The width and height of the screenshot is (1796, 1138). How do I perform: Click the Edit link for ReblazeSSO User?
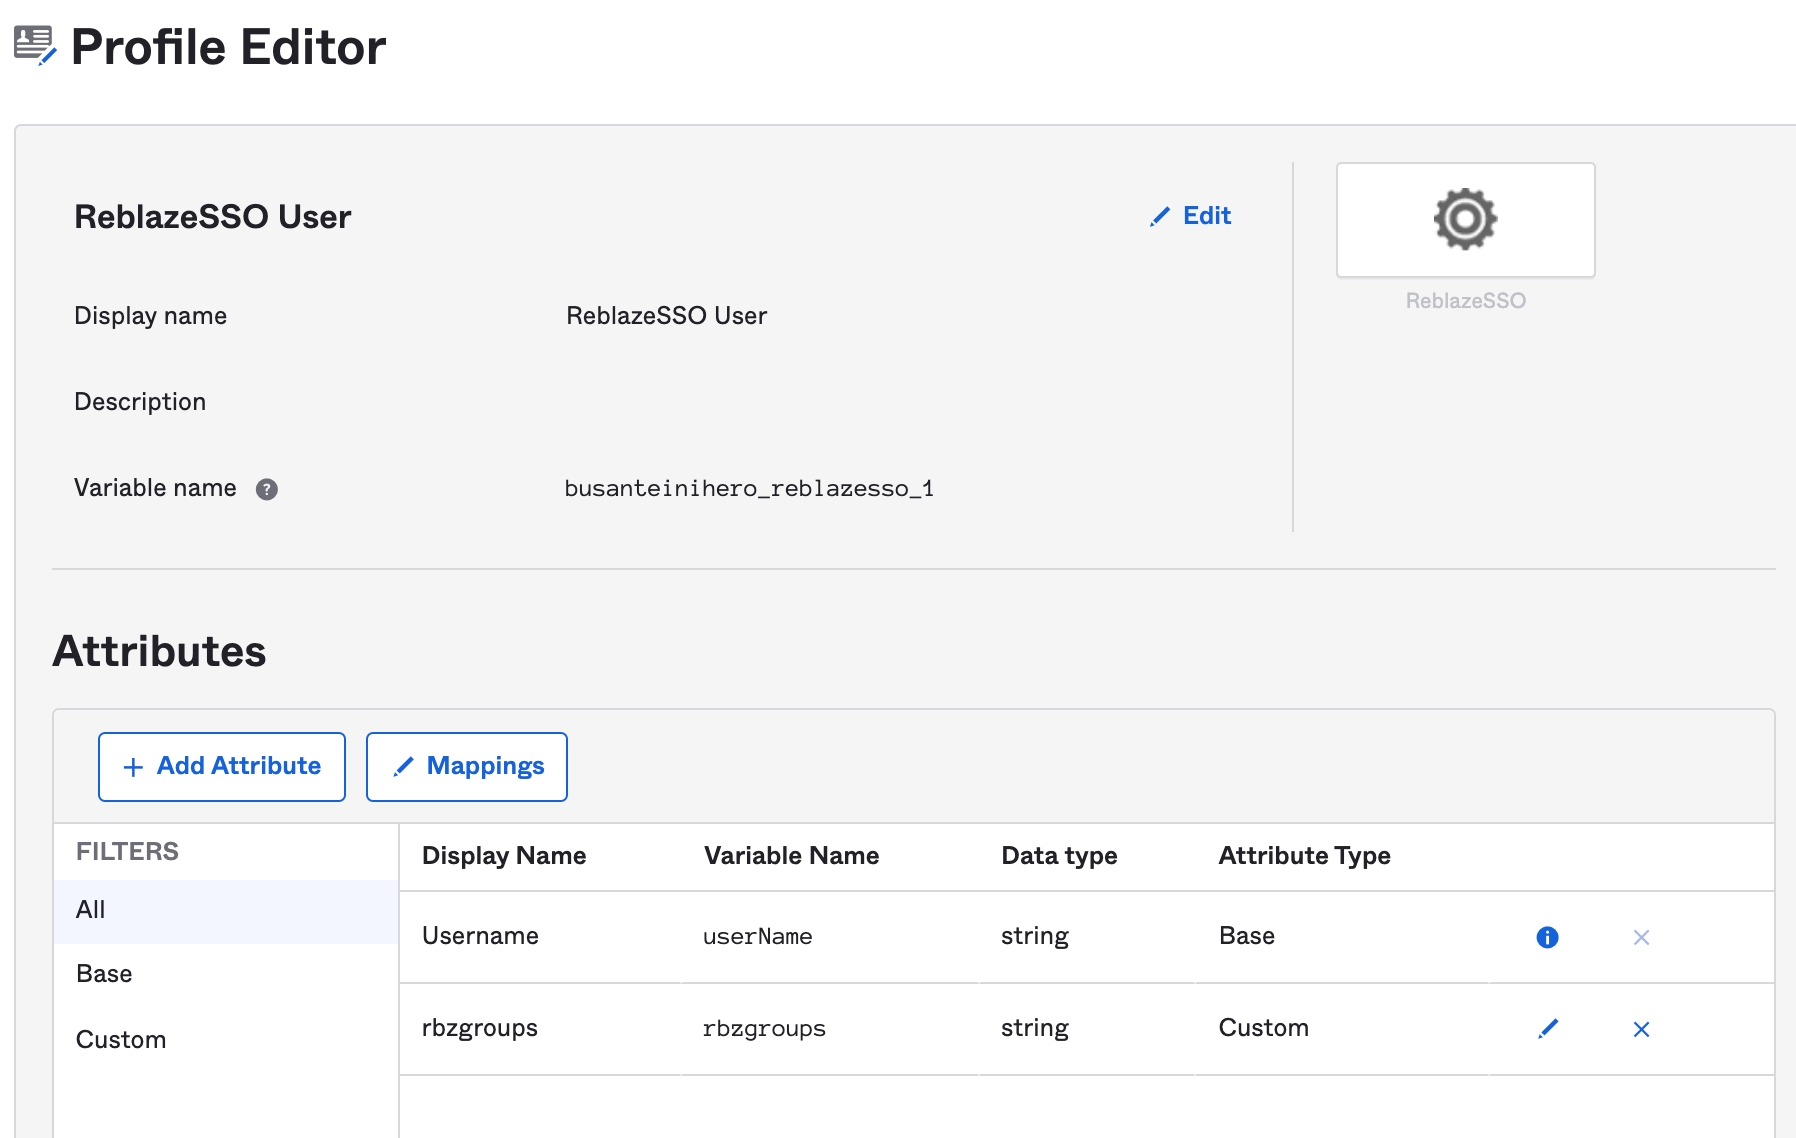click(1191, 216)
